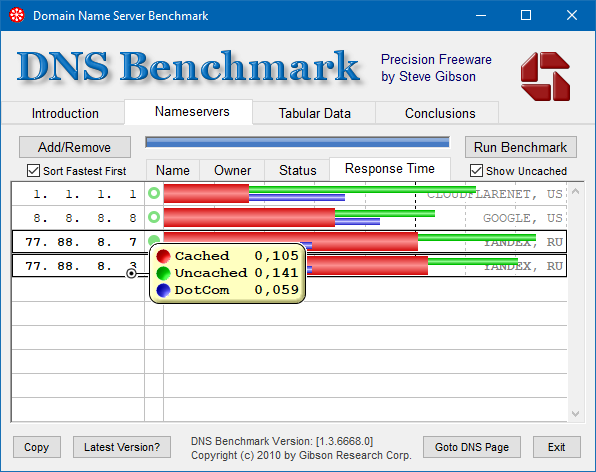Toggle Show Uncached checkbox

click(x=476, y=171)
